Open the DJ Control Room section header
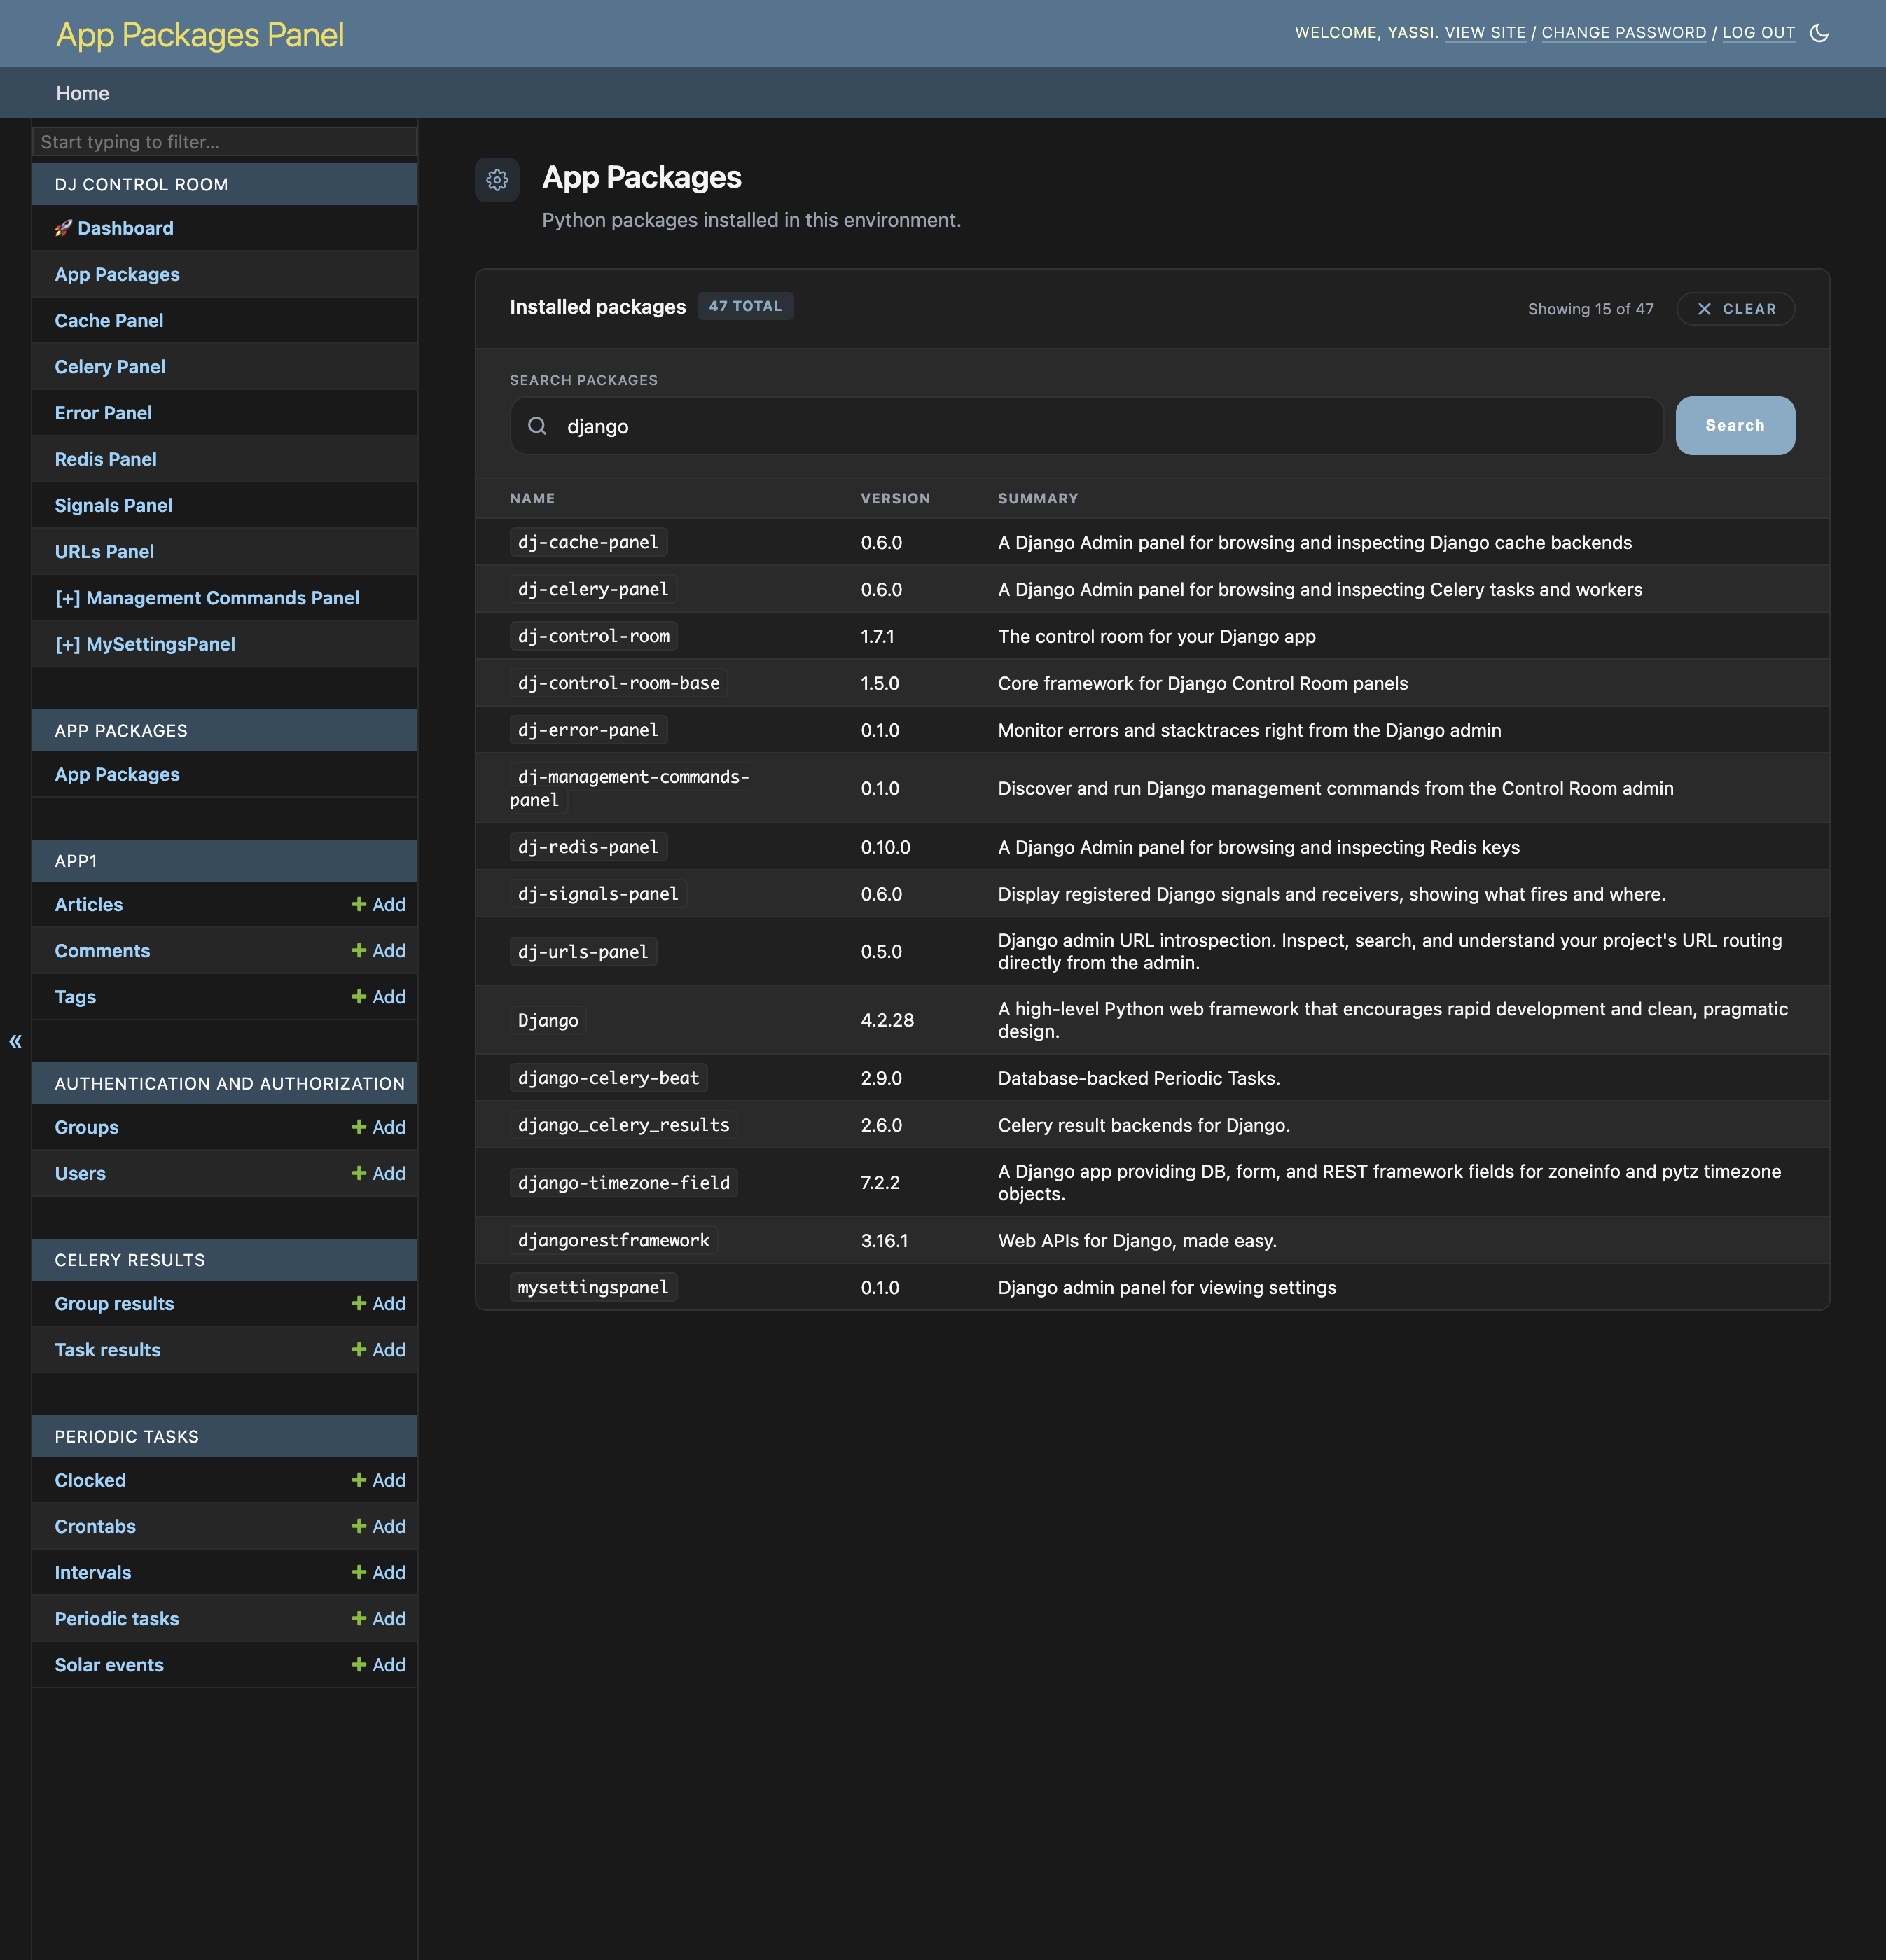 [141, 185]
